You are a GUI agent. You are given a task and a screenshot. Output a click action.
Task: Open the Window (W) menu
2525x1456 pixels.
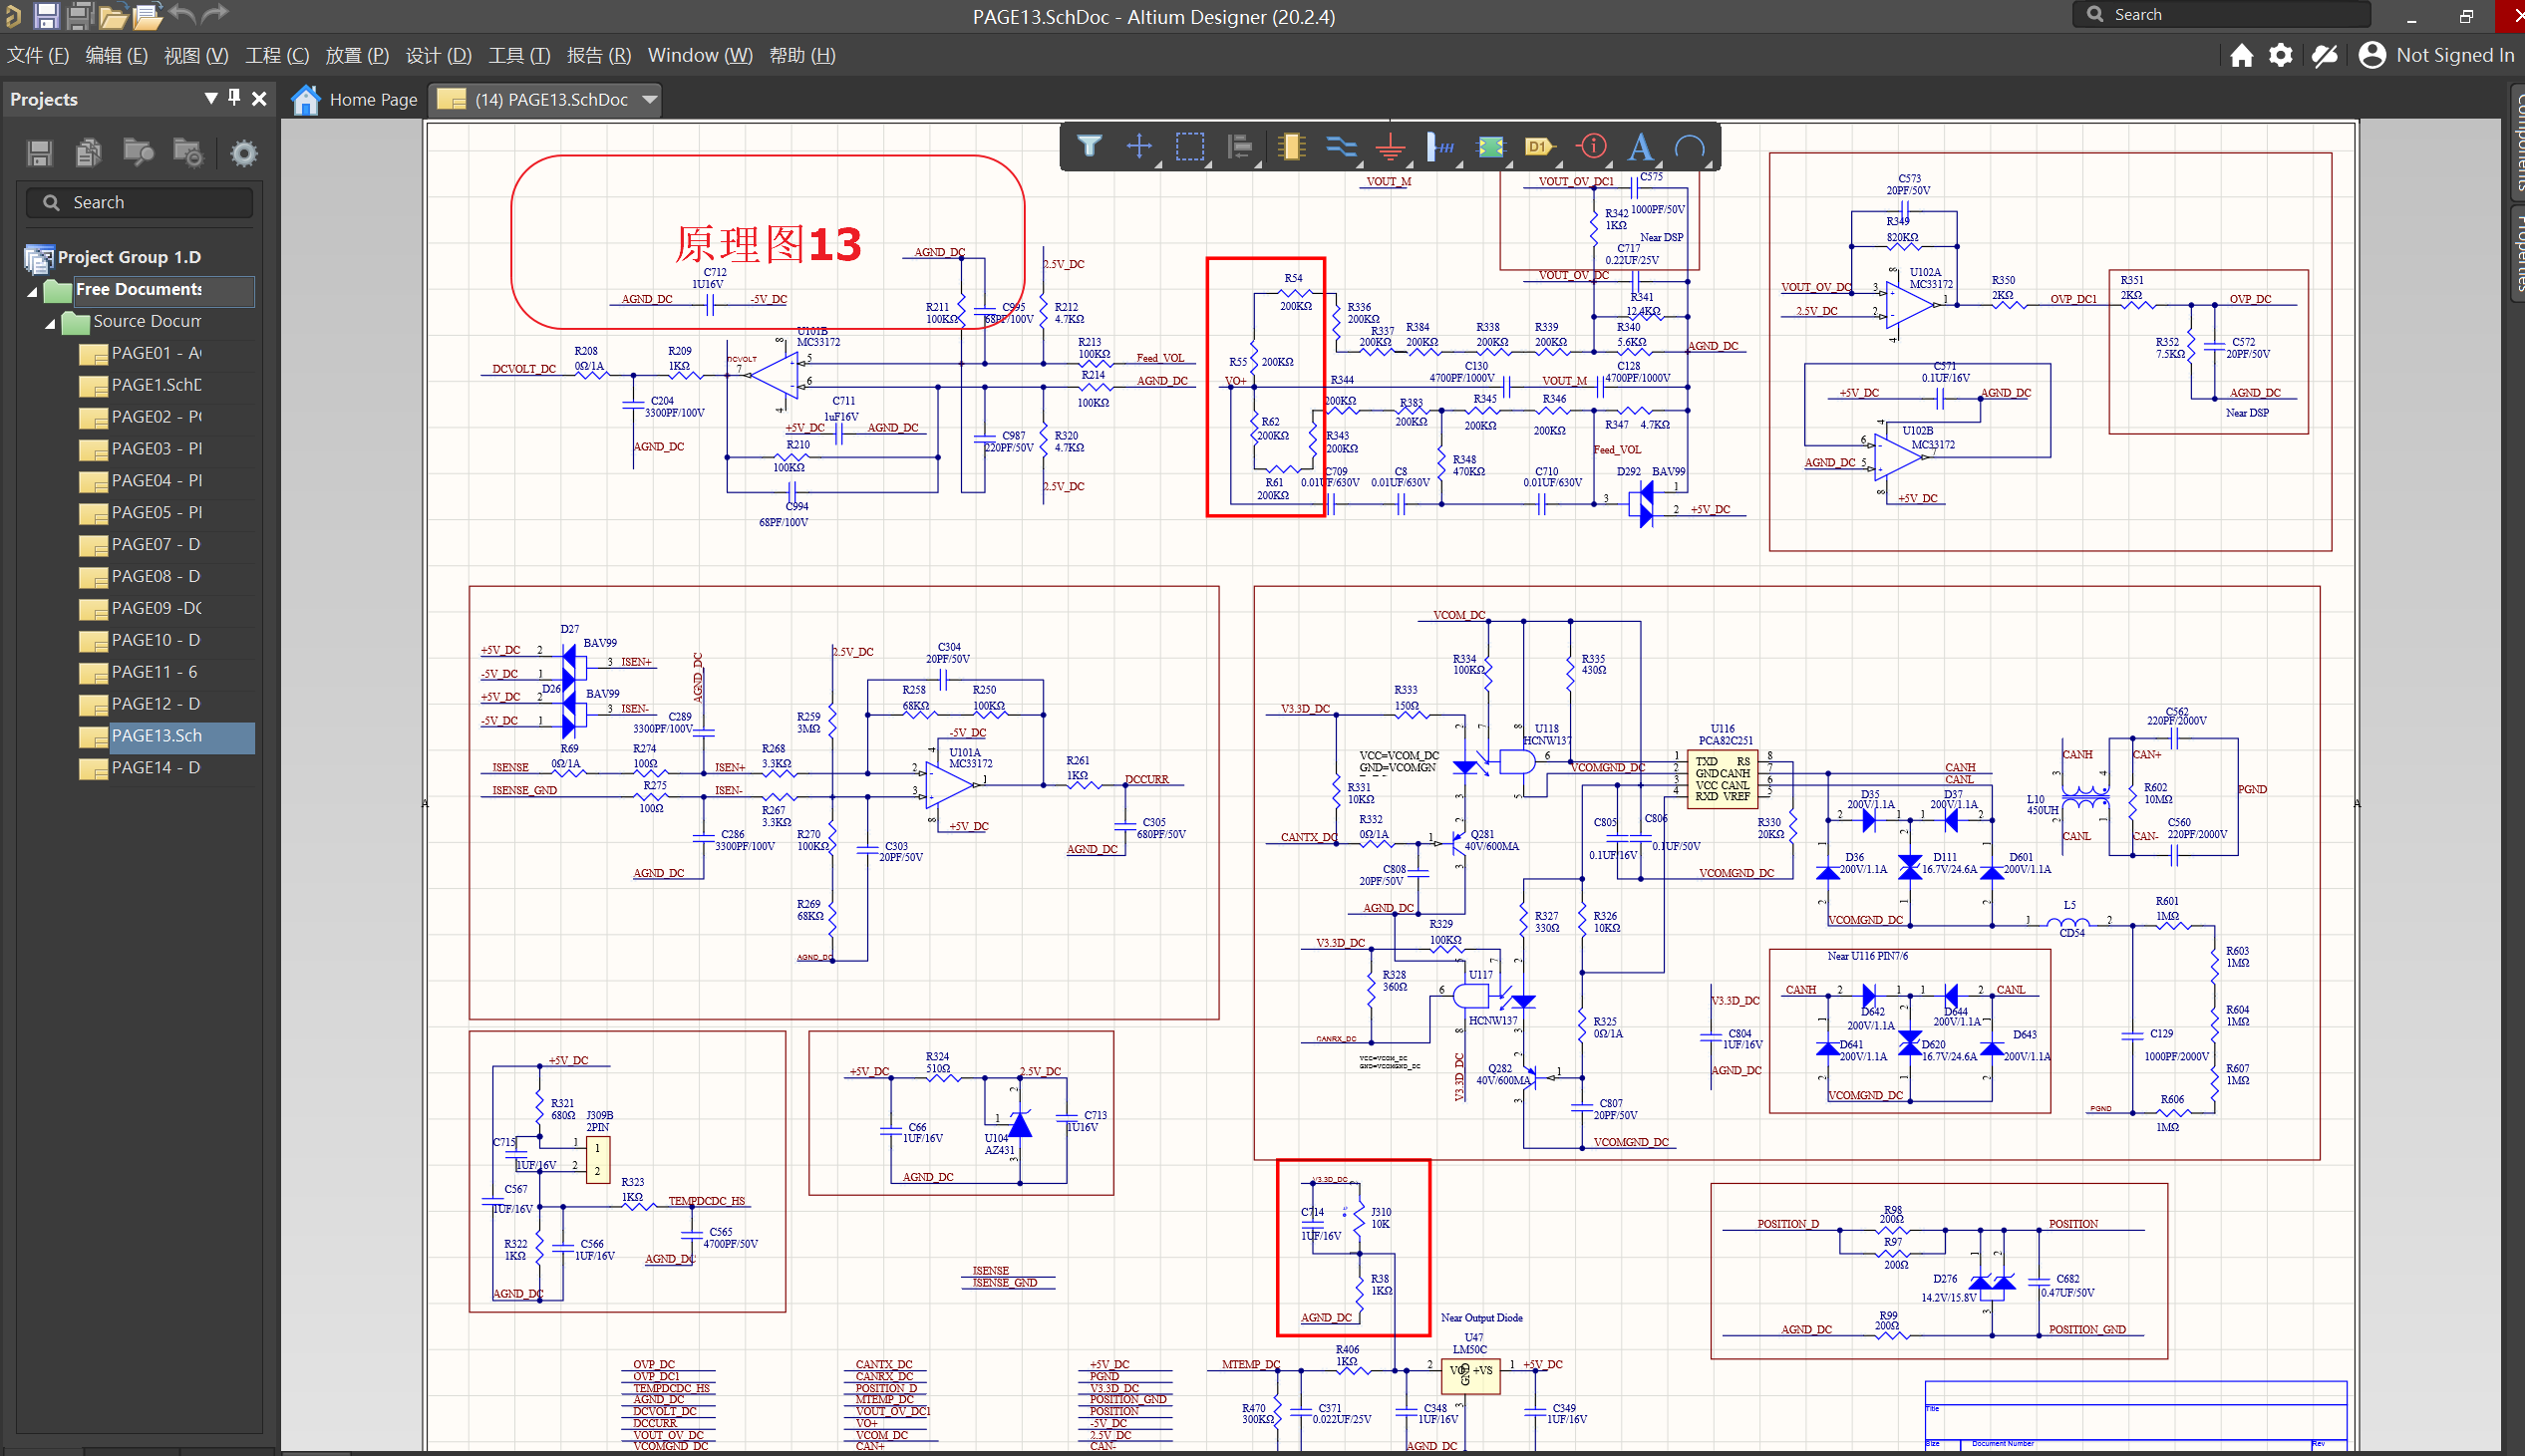coord(700,55)
